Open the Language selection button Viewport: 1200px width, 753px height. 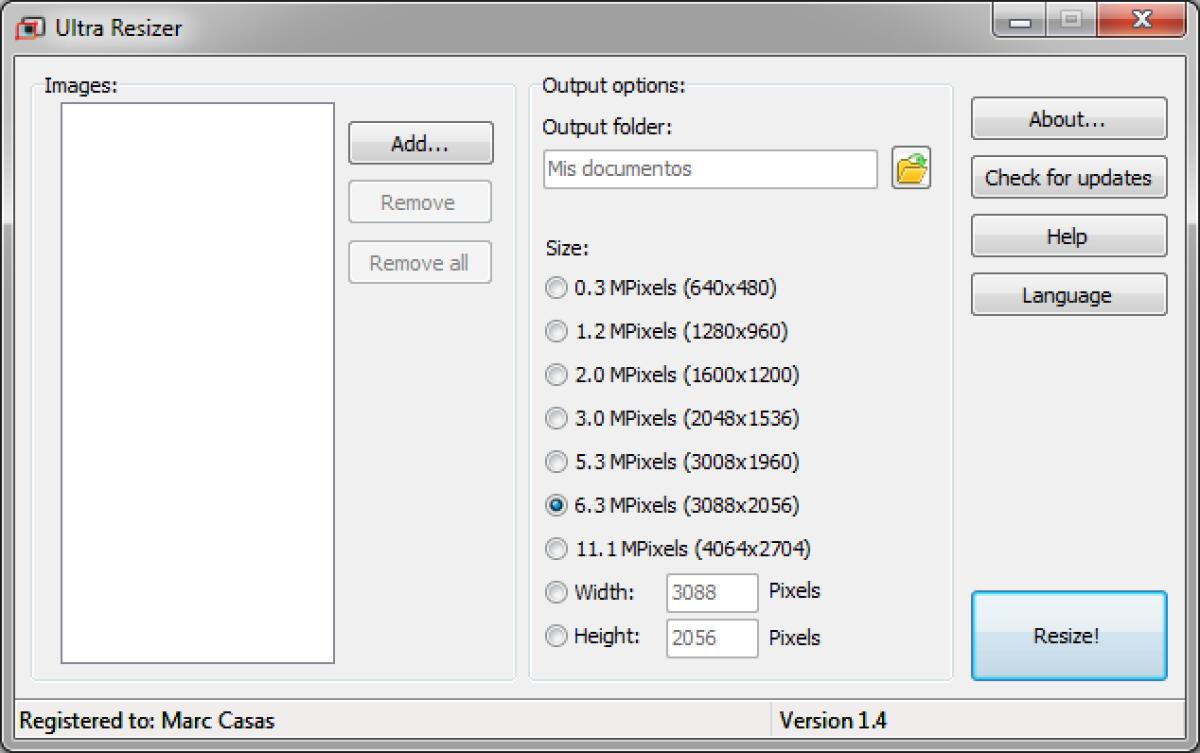pyautogui.click(x=1068, y=296)
